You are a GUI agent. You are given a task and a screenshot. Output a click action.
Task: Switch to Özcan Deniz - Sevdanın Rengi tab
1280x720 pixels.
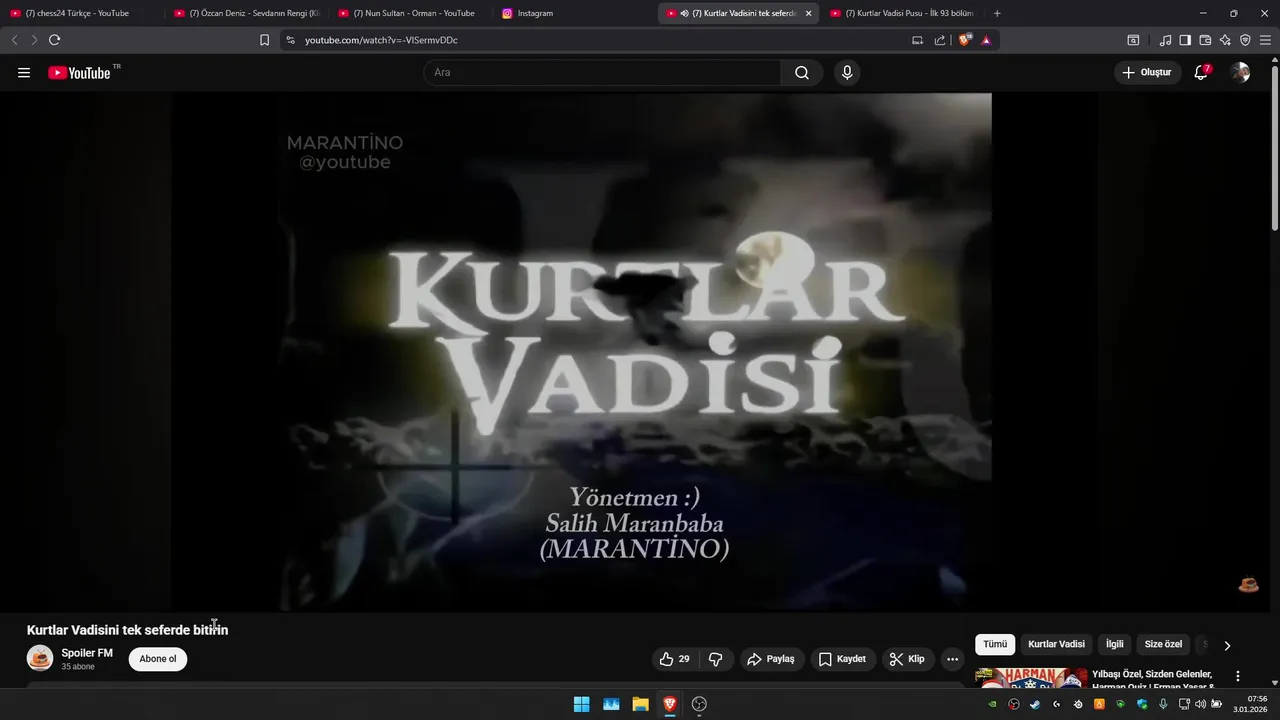pos(246,13)
